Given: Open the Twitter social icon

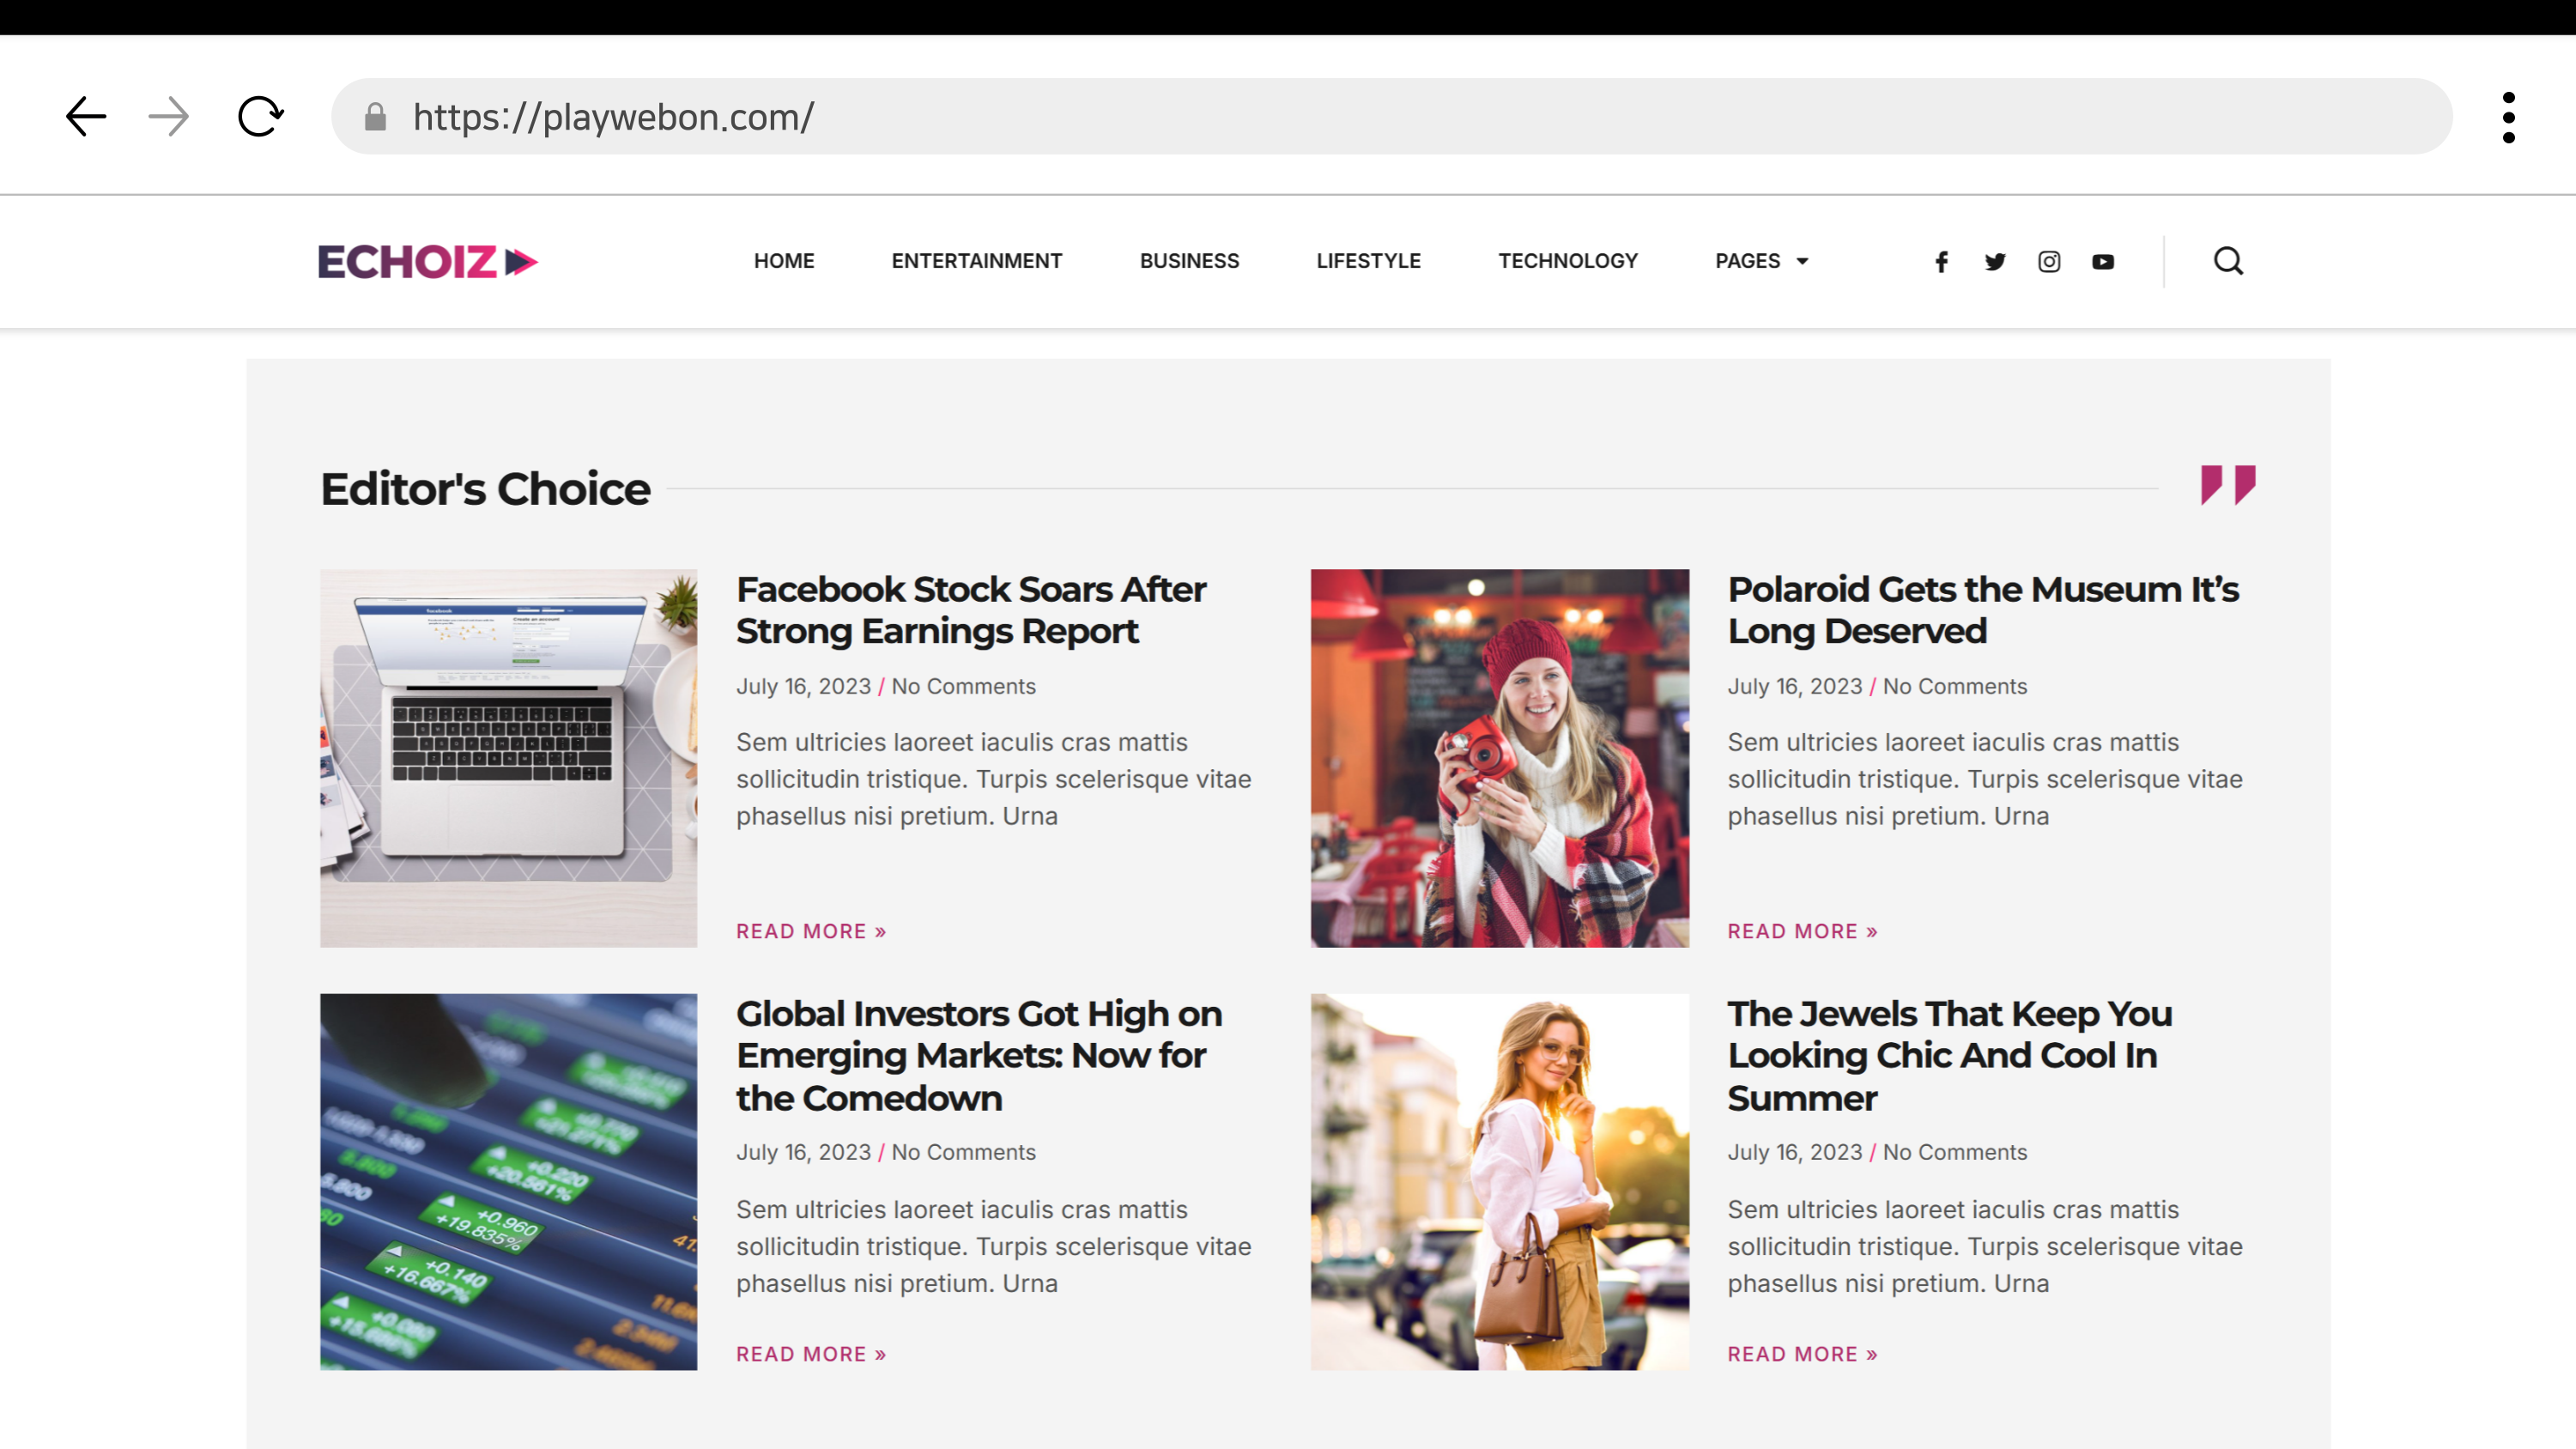Looking at the screenshot, I should (1995, 262).
